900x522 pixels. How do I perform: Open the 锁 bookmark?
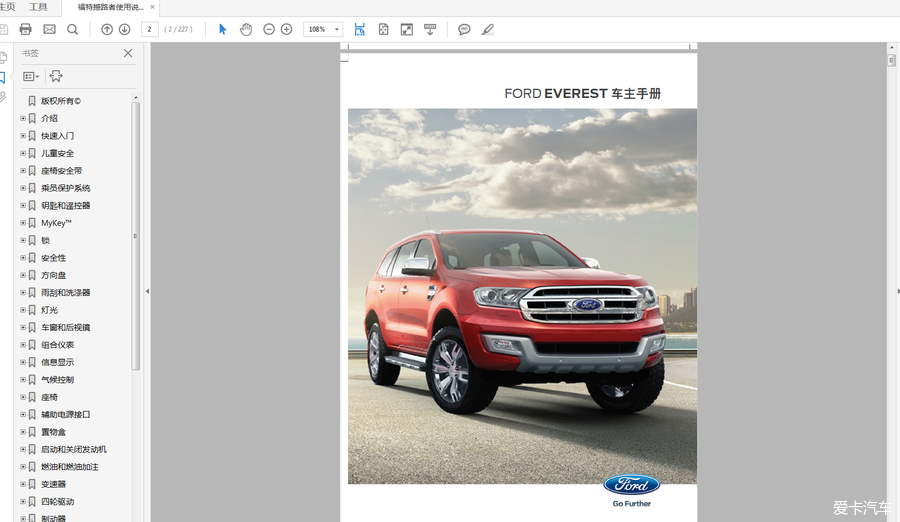[x=45, y=241]
